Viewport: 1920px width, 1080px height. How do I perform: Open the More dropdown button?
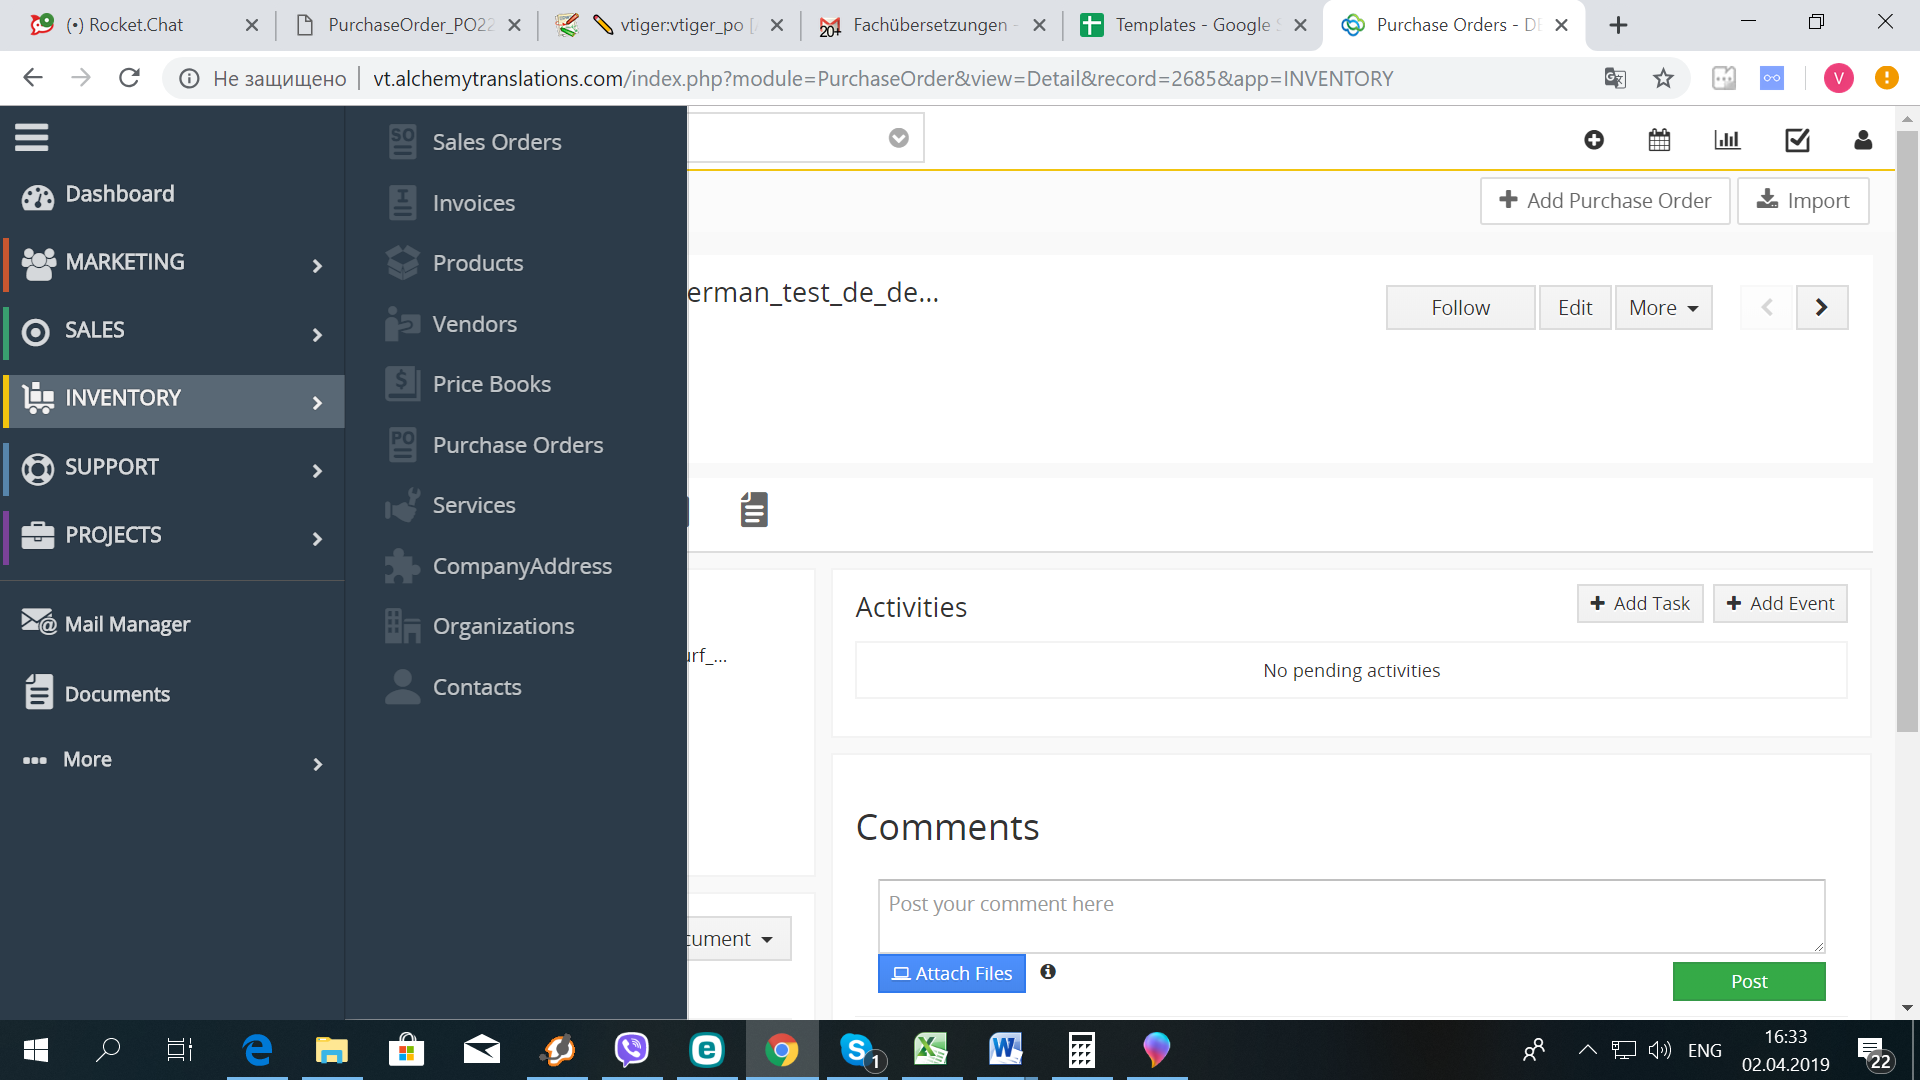pyautogui.click(x=1663, y=308)
